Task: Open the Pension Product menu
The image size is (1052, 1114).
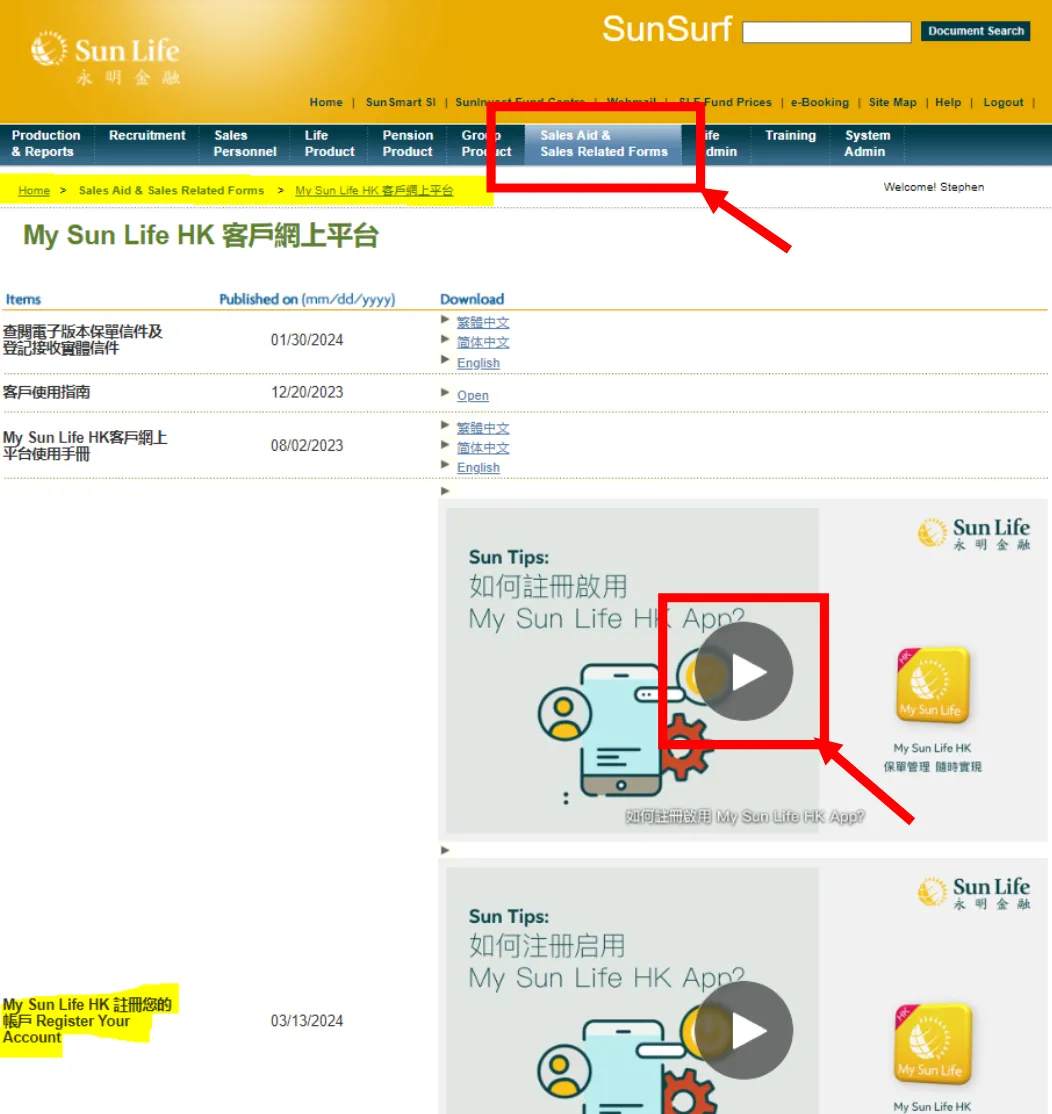Action: [x=408, y=144]
